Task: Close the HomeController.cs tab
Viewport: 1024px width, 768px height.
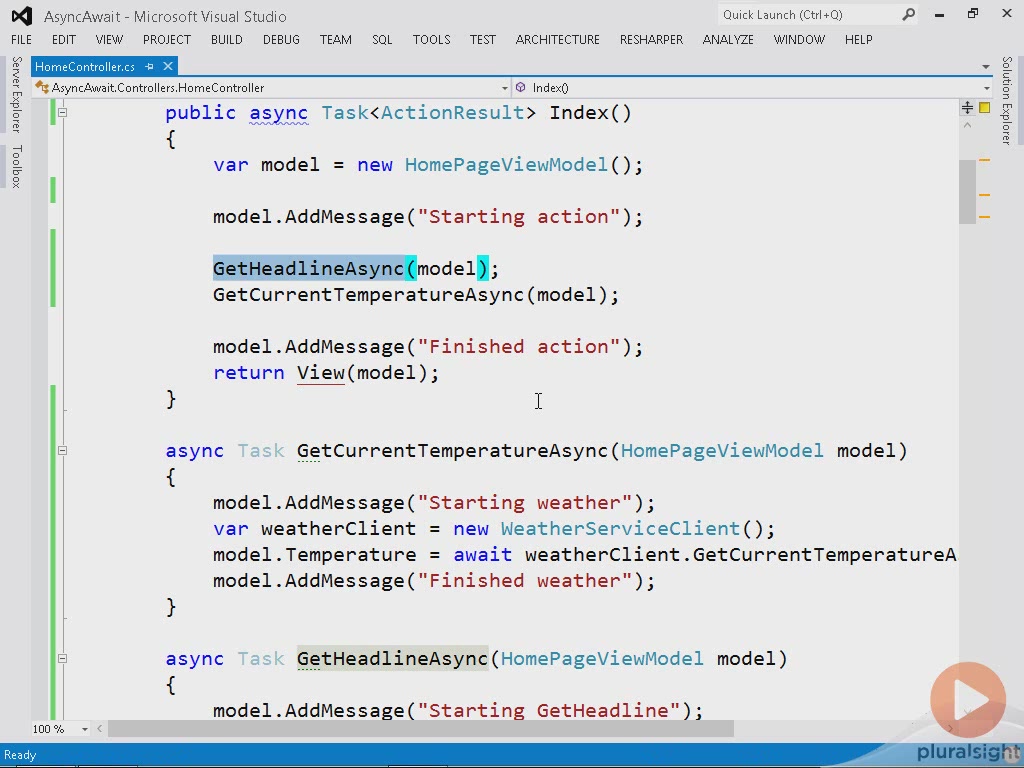Action: [168, 66]
